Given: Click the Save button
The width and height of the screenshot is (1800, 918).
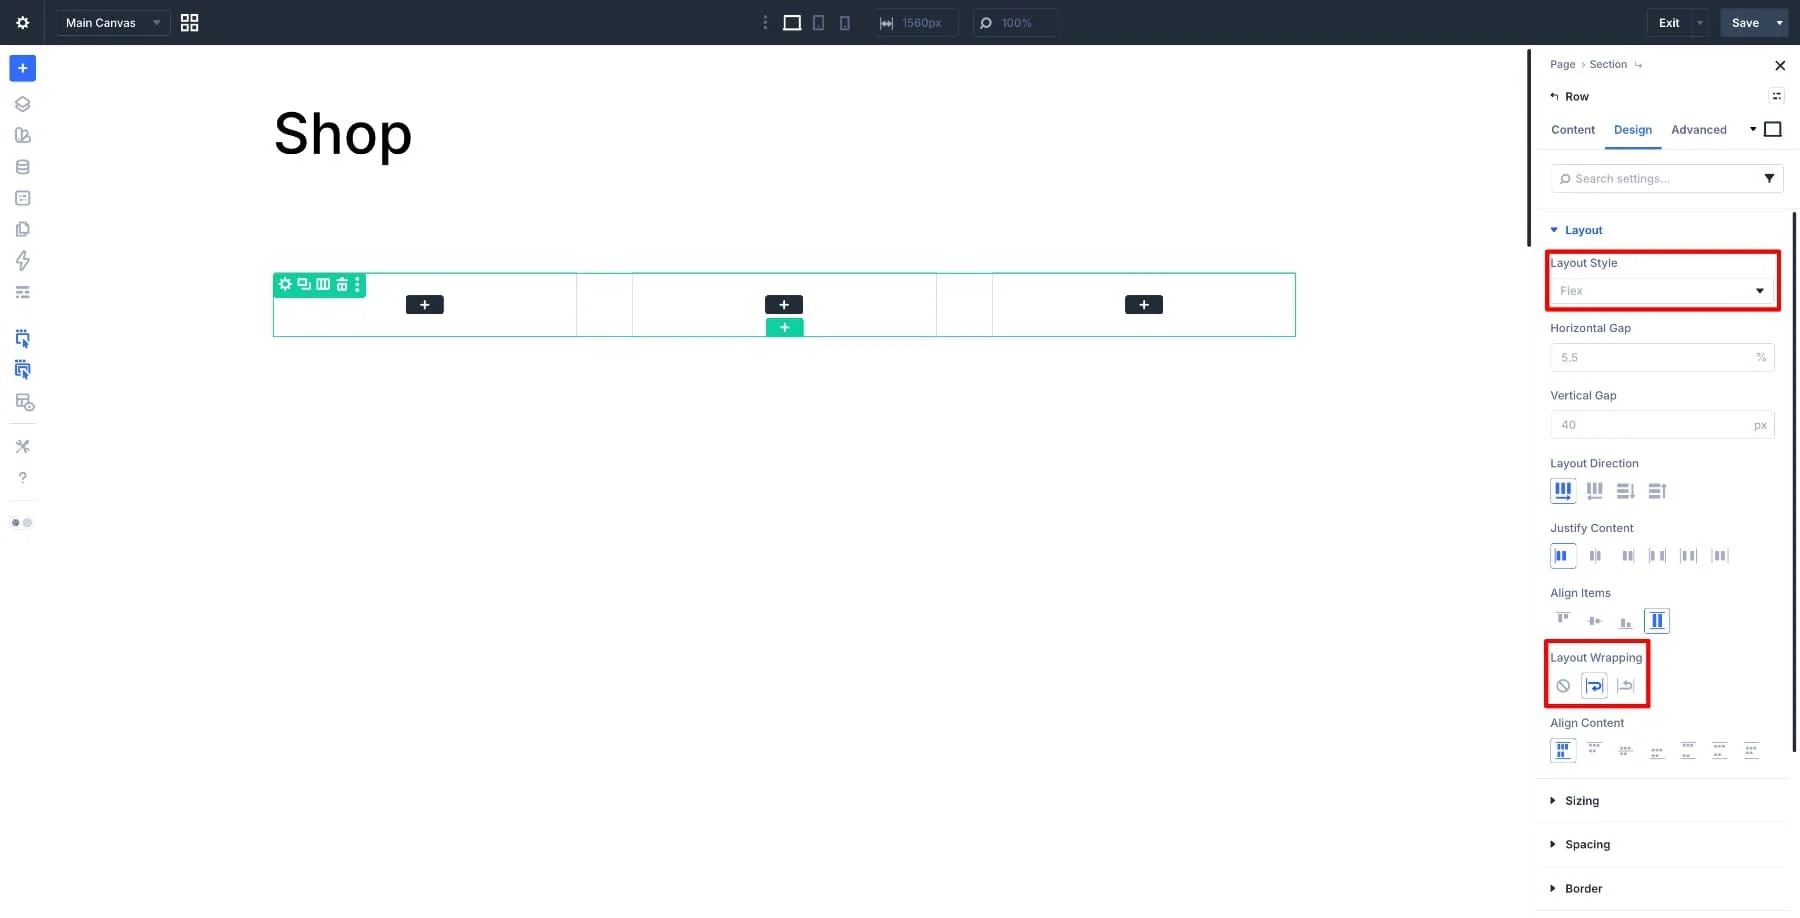Looking at the screenshot, I should [1745, 22].
